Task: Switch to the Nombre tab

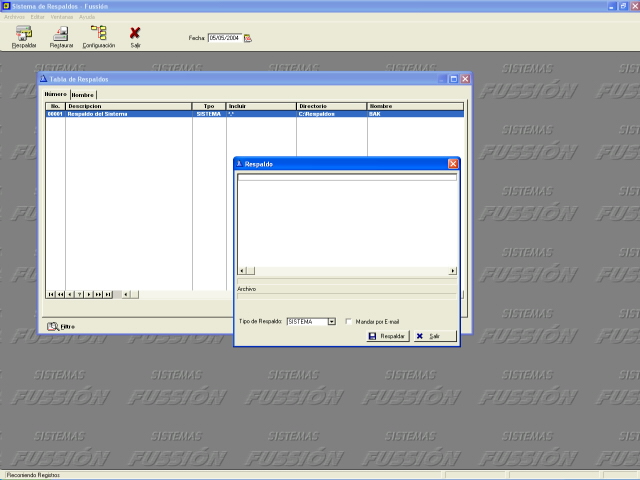Action: (x=83, y=94)
